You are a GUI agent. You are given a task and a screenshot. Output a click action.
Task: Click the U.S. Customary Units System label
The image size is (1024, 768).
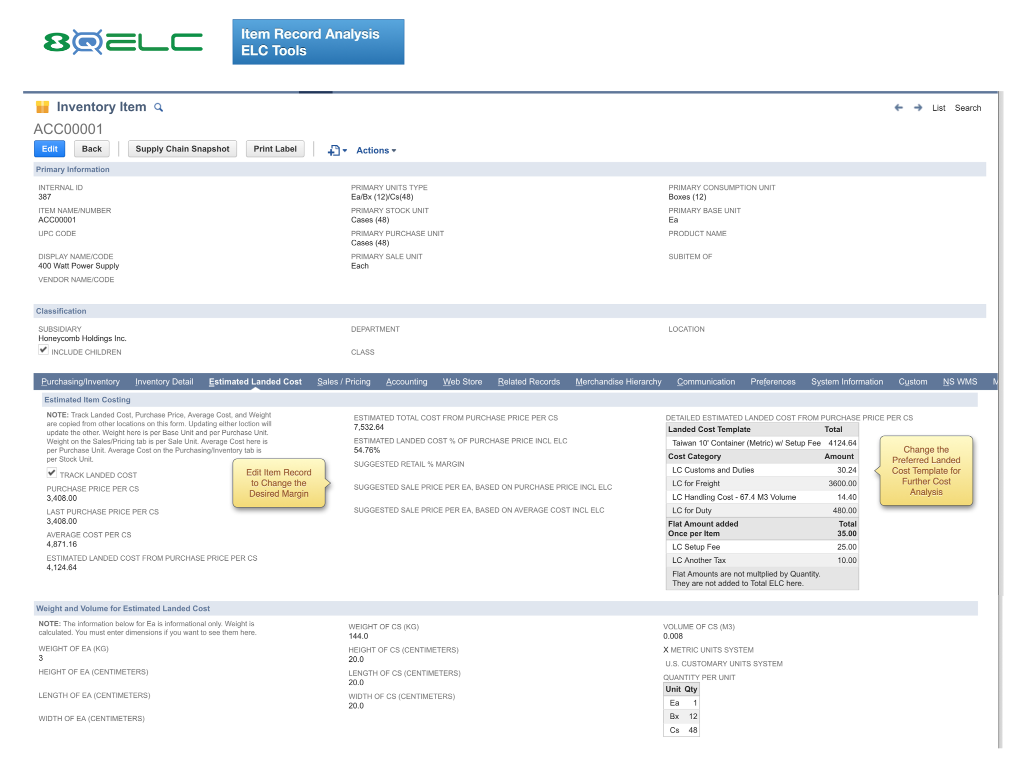click(x=724, y=664)
